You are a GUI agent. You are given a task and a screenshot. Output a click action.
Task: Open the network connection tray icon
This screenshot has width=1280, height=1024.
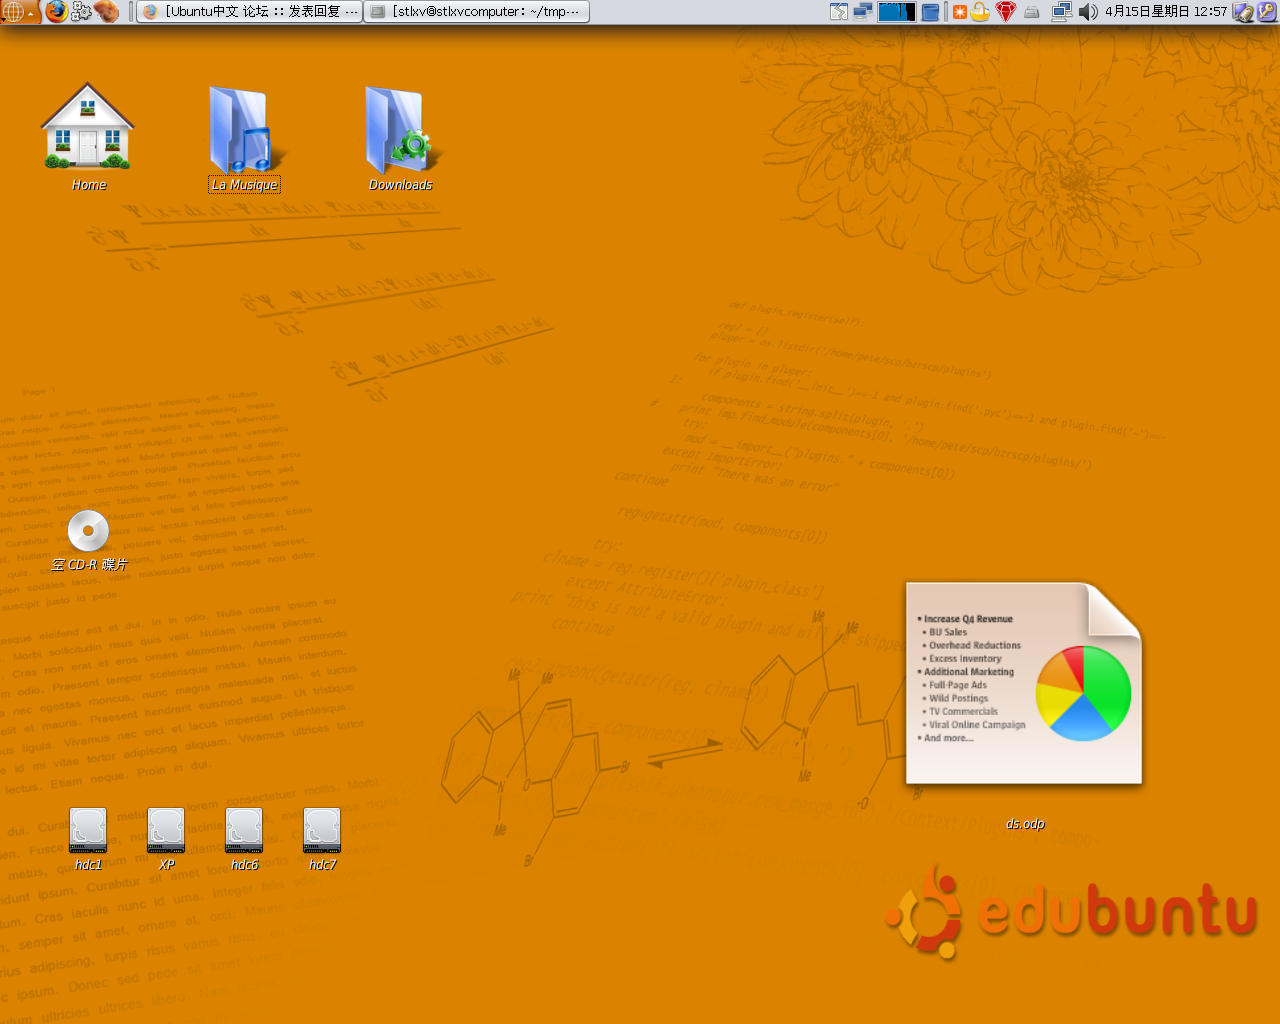(x=1062, y=12)
